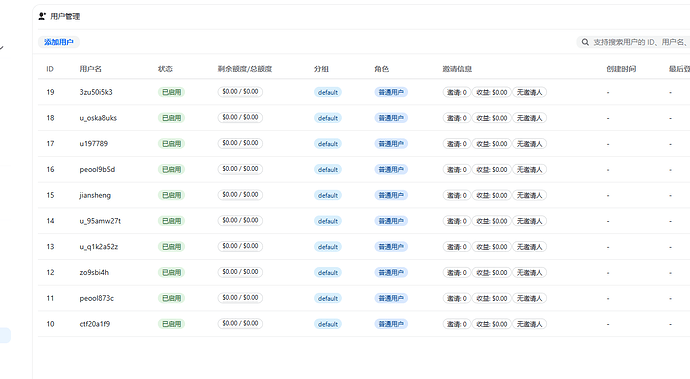Screen dimensions: 690x379
Task: Select username u_95amw27t
Action: coord(100,221)
